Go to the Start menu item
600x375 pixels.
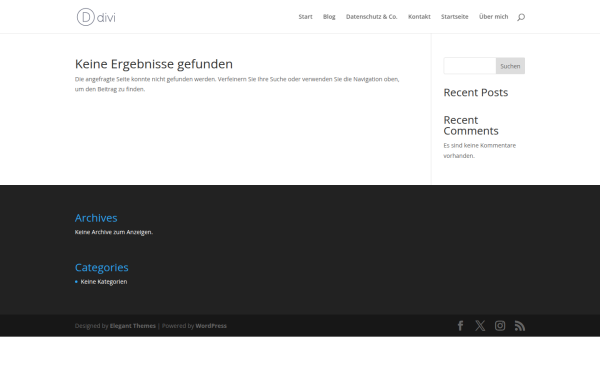[305, 16]
